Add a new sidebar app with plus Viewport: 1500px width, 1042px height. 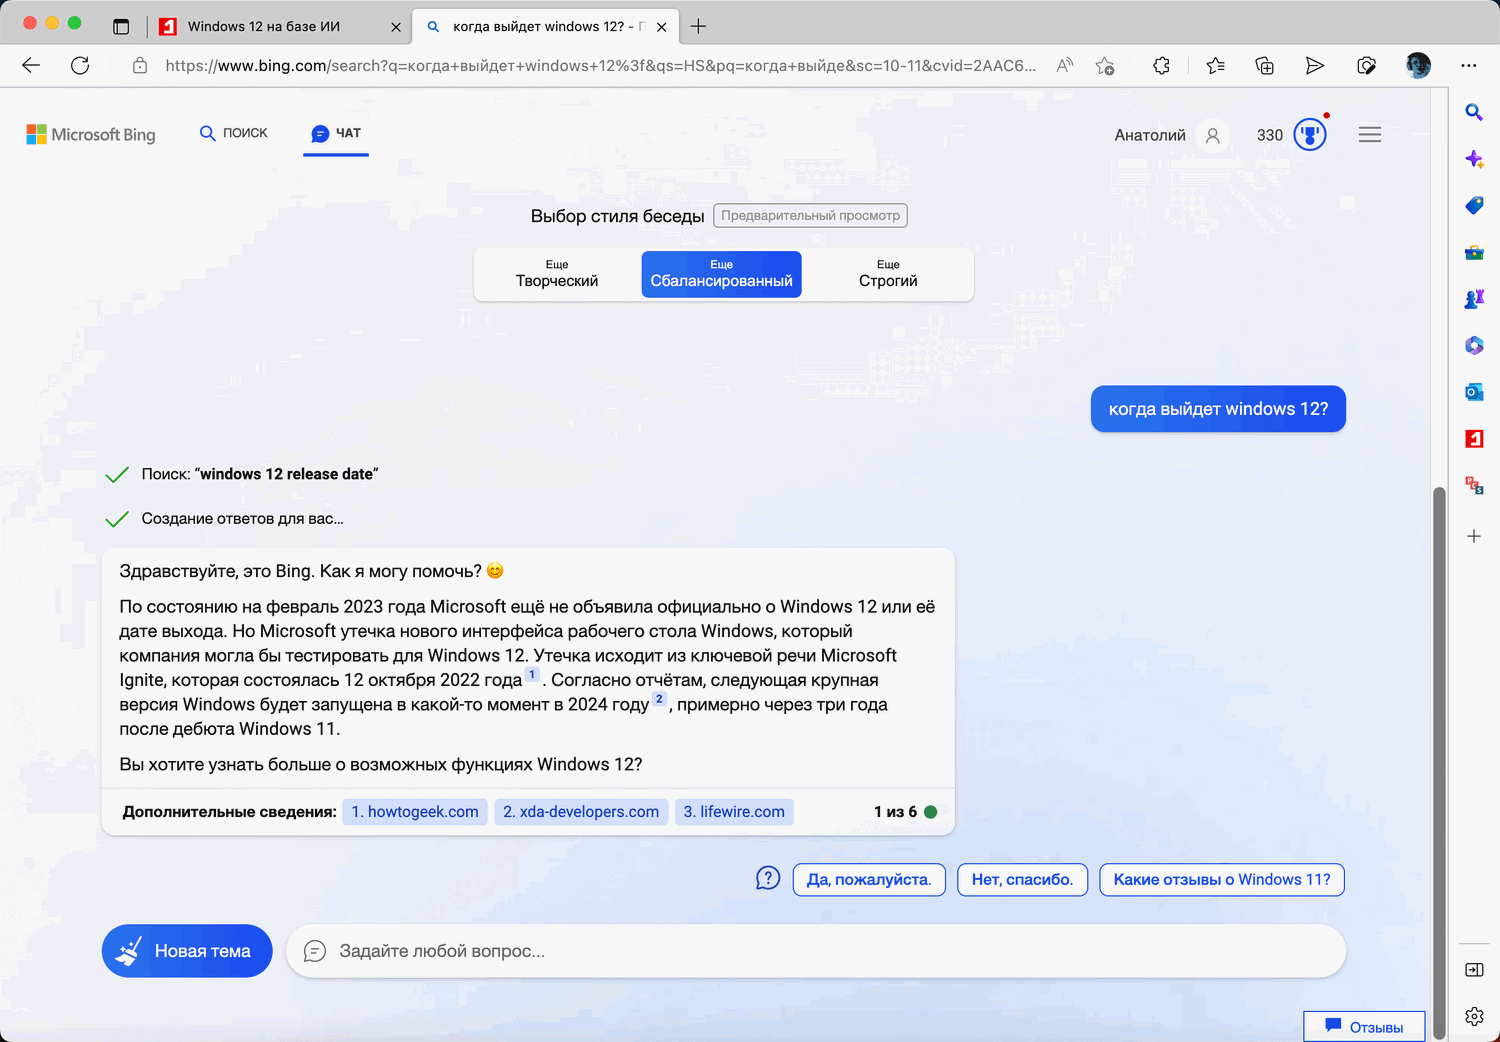[x=1474, y=536]
